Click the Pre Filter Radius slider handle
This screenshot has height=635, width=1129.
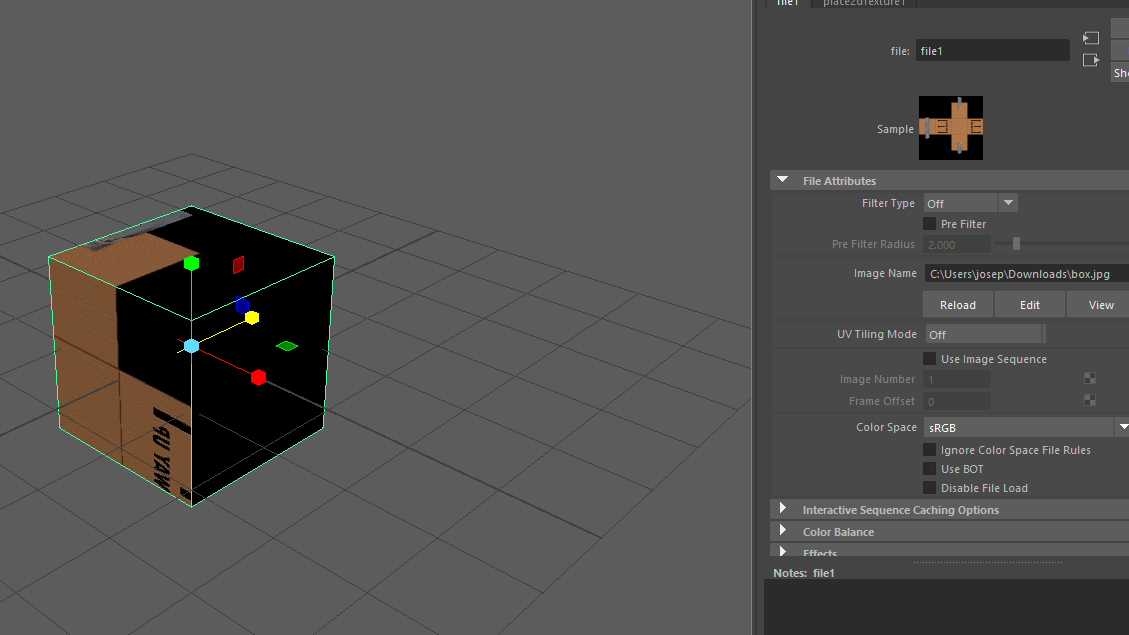[x=1016, y=244]
